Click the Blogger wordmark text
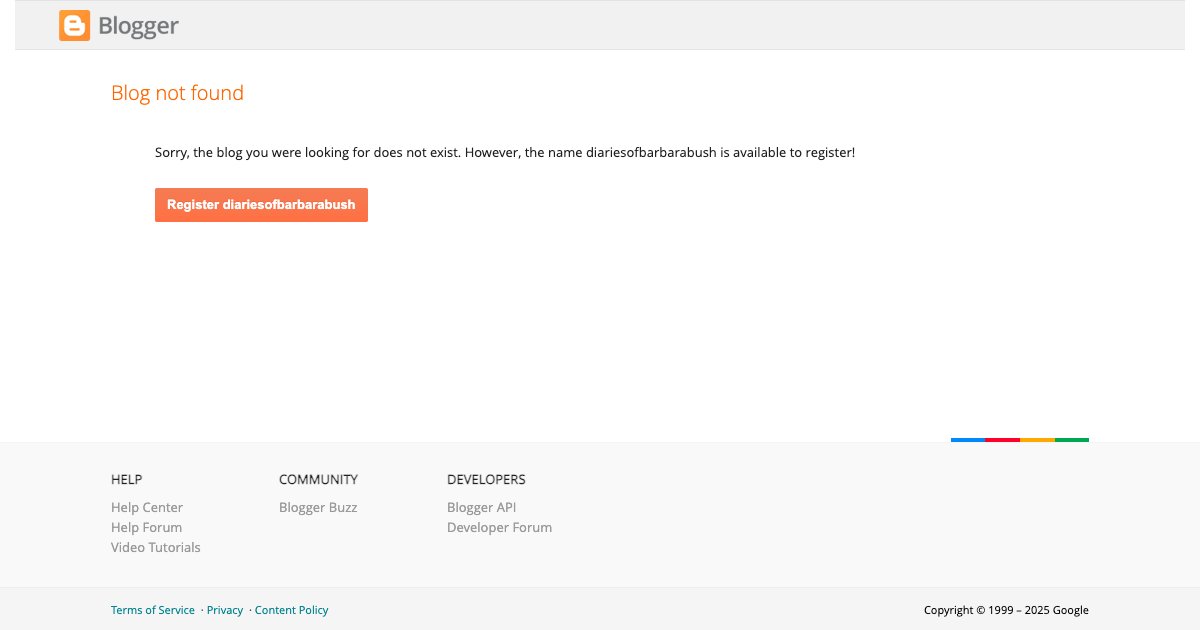 [x=138, y=26]
